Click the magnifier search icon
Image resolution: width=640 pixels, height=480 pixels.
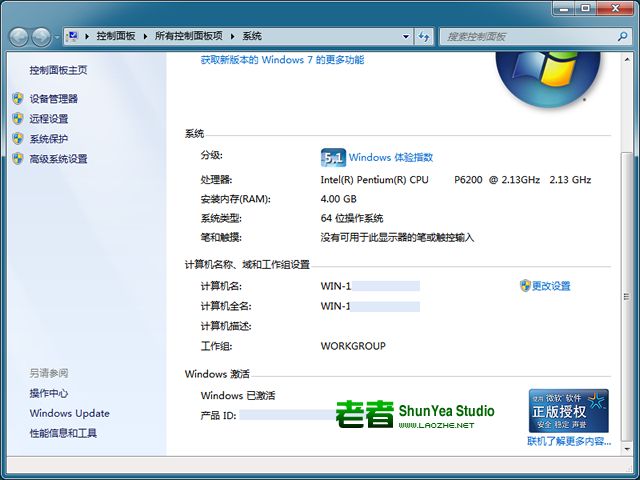[622, 37]
